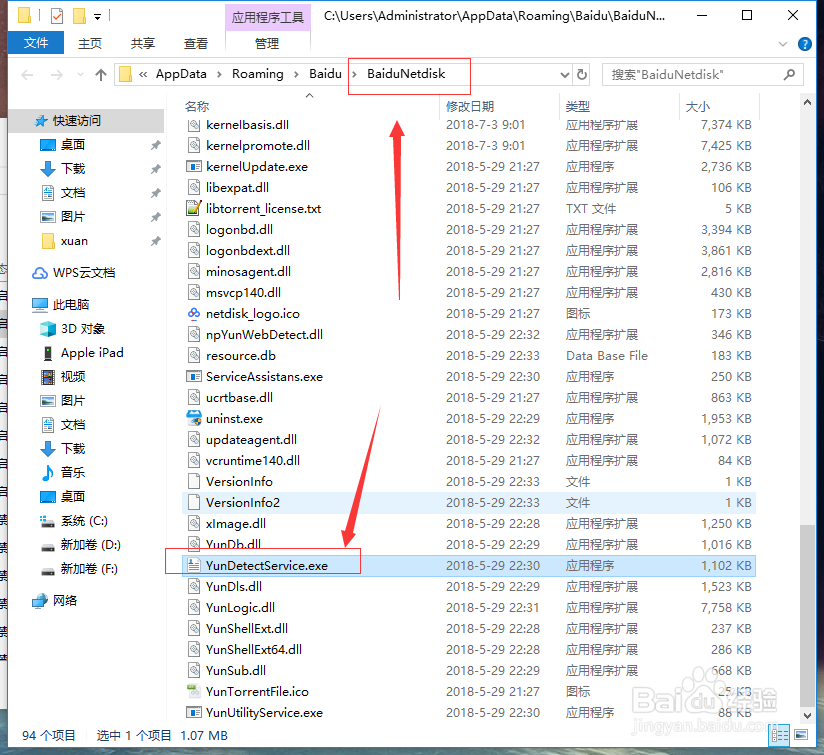Open the xuan folder in quick access
824x755 pixels.
click(74, 241)
